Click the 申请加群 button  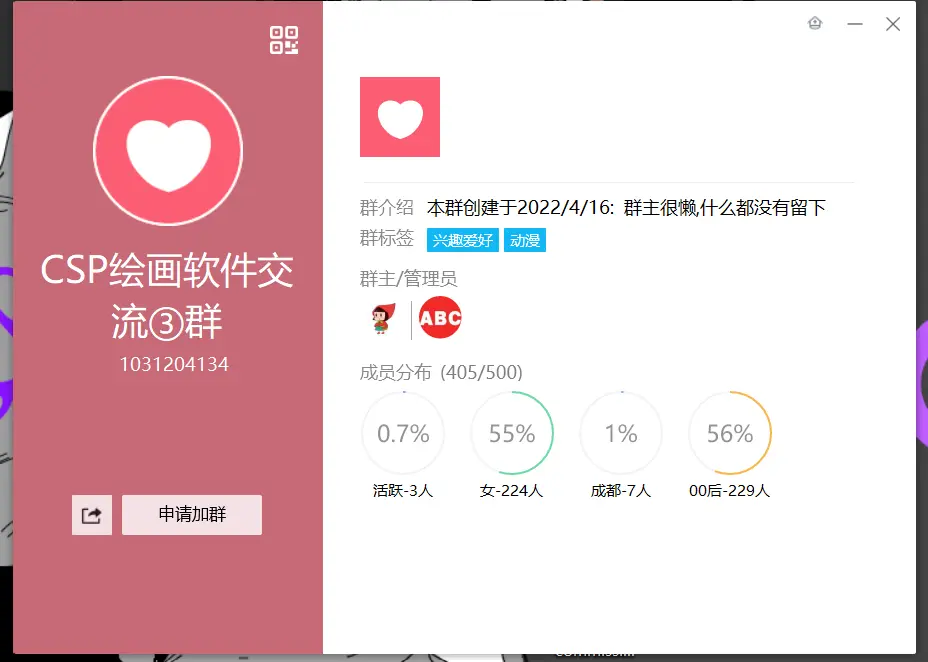(x=192, y=515)
